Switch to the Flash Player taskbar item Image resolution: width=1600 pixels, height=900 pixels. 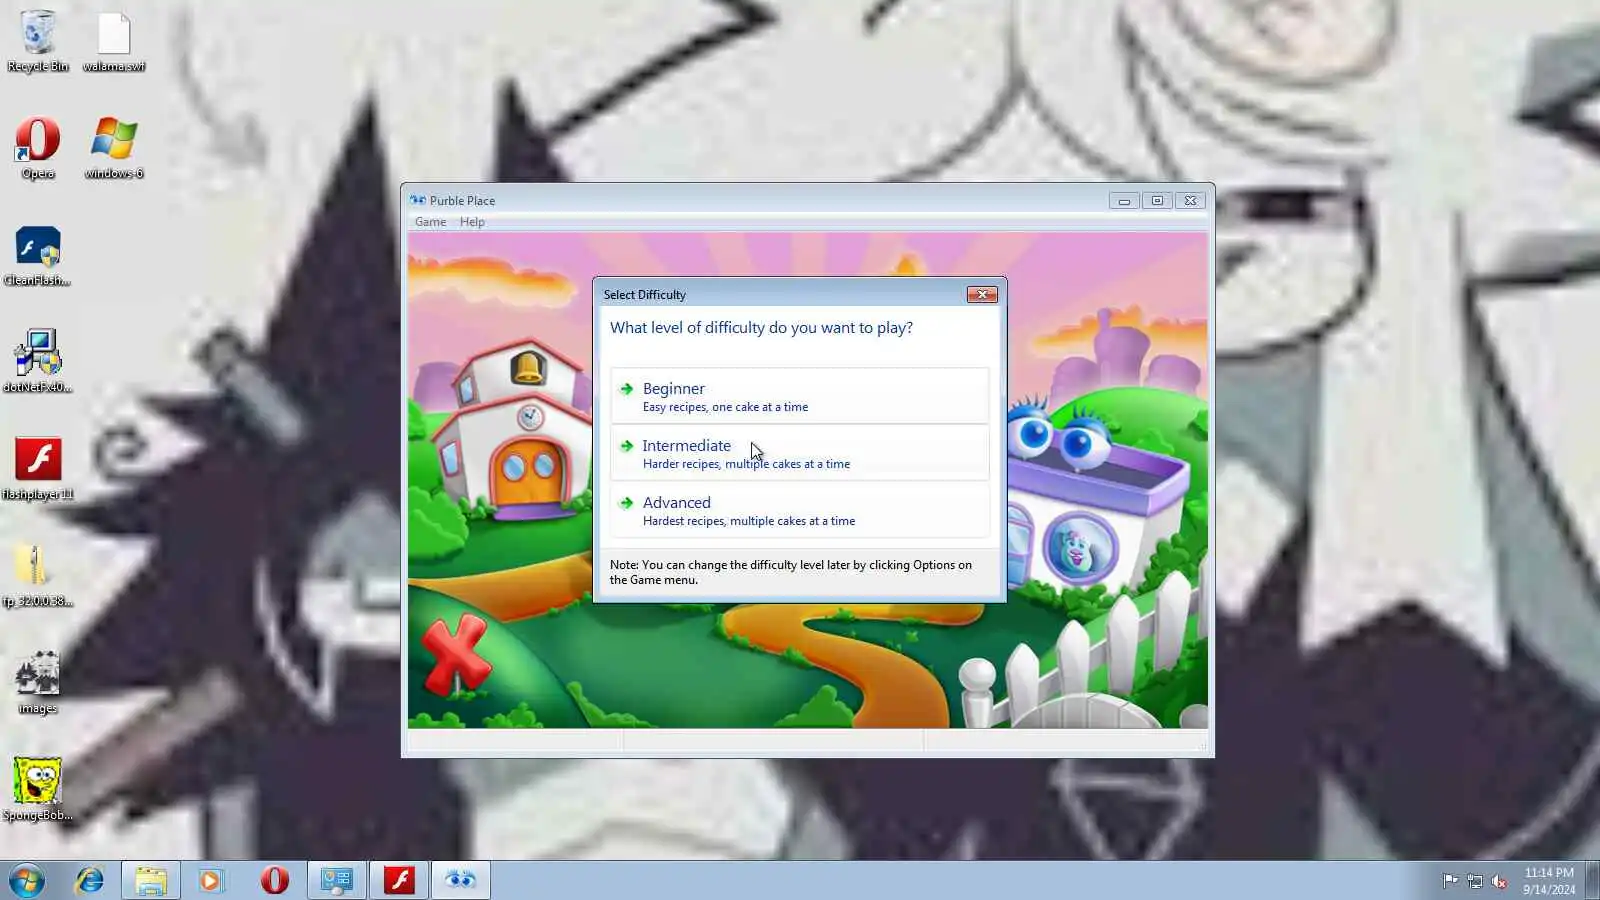tap(399, 880)
